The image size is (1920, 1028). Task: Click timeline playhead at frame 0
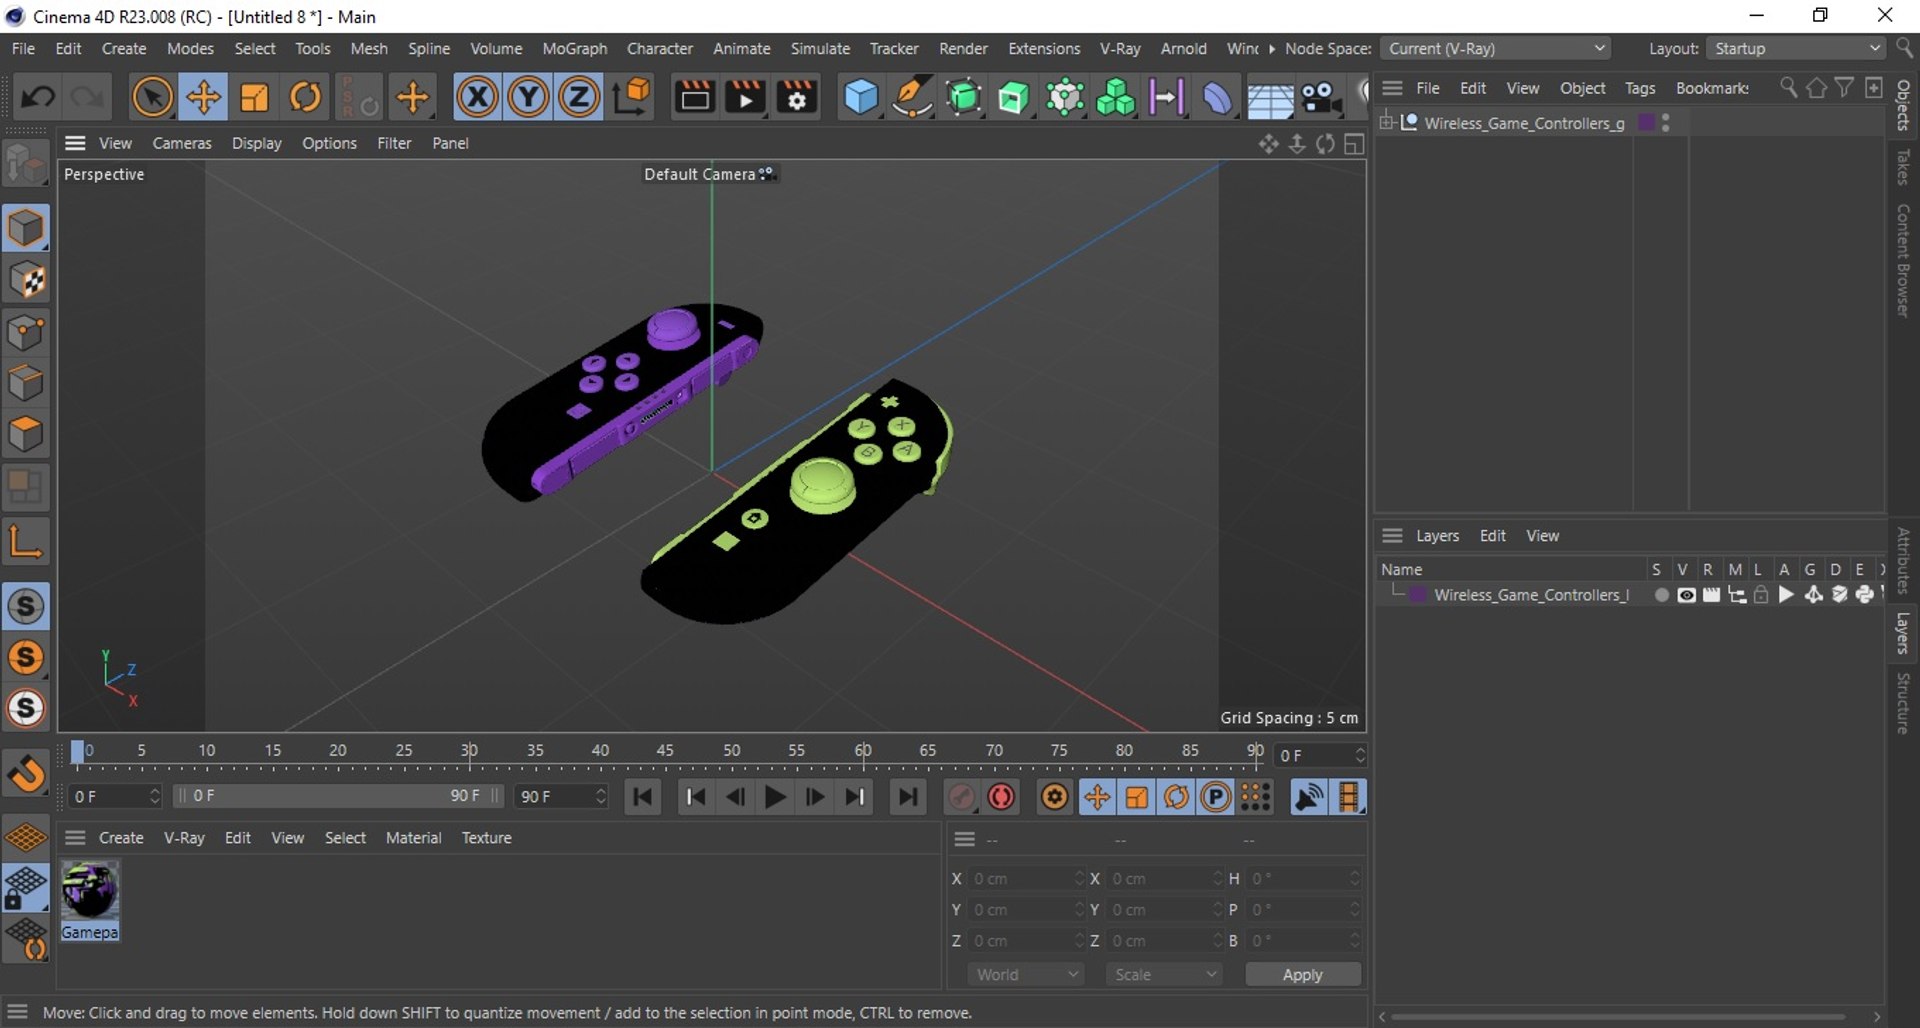point(78,753)
